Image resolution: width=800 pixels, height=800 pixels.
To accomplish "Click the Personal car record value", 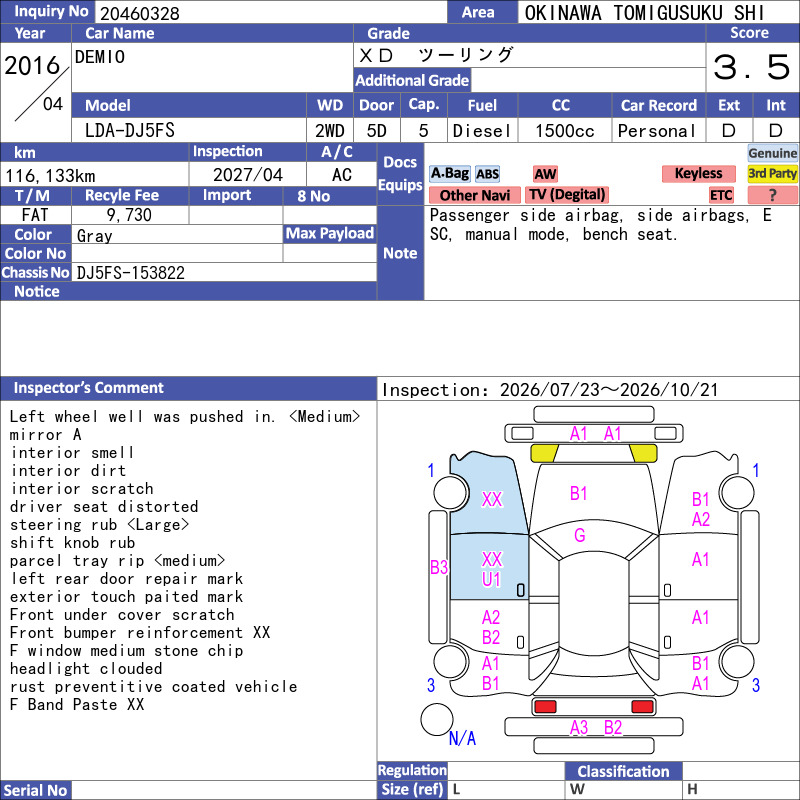I will click(657, 131).
